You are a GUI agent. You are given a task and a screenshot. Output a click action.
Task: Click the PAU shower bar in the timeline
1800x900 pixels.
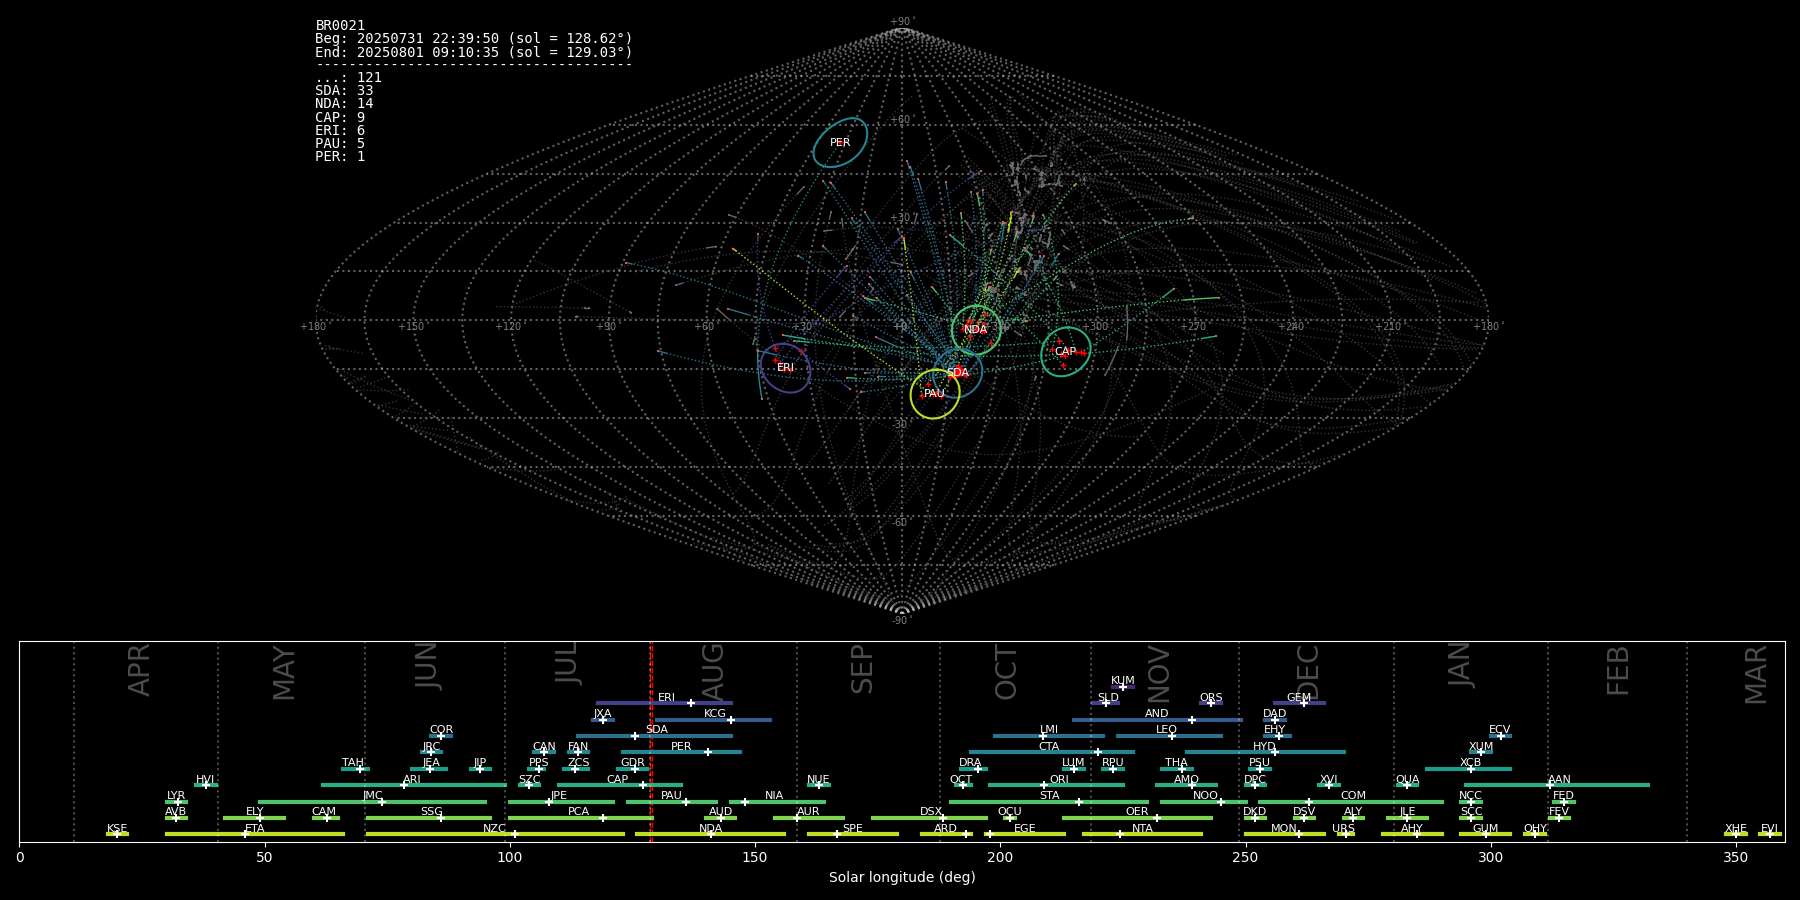[x=672, y=802]
